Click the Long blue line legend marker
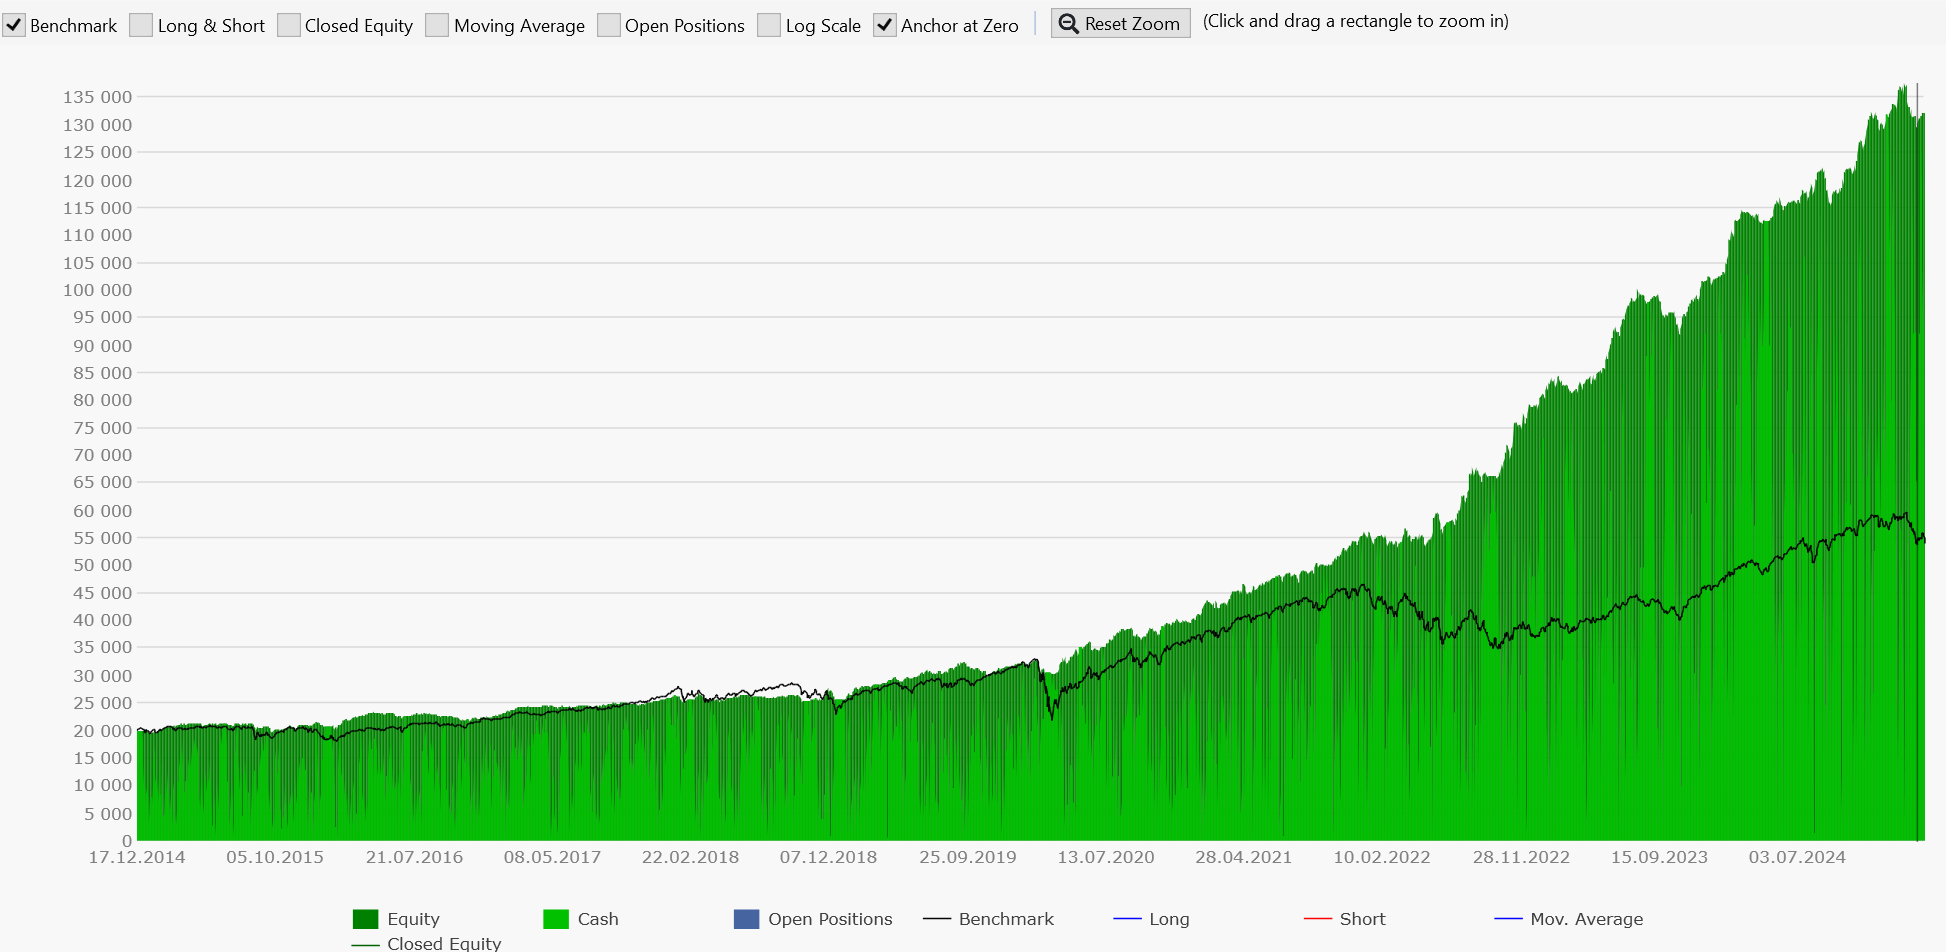This screenshot has width=1946, height=952. click(1127, 919)
